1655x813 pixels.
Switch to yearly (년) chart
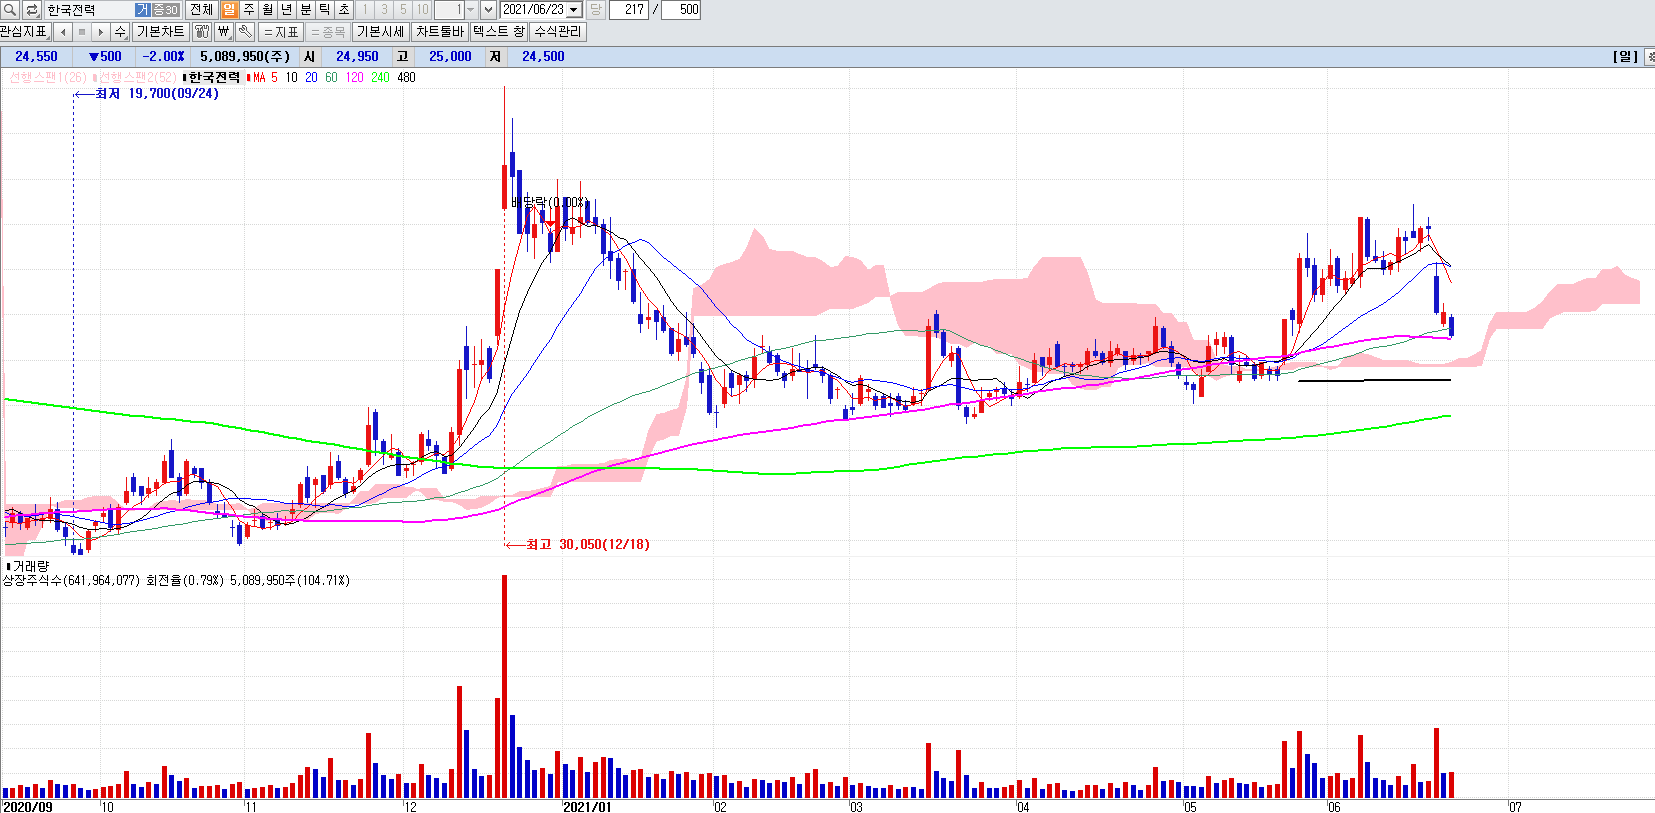click(286, 10)
